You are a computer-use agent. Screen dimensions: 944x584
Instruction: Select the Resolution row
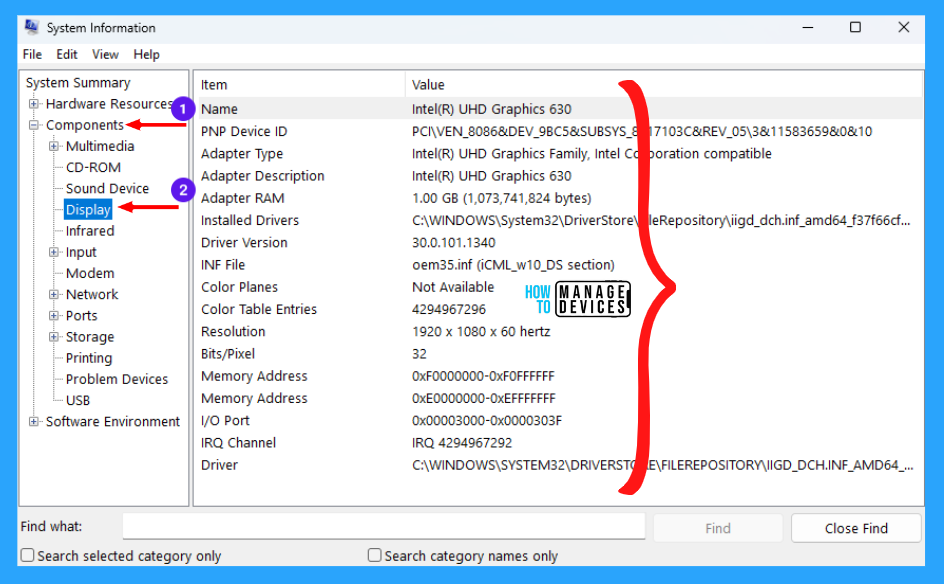pos(560,332)
